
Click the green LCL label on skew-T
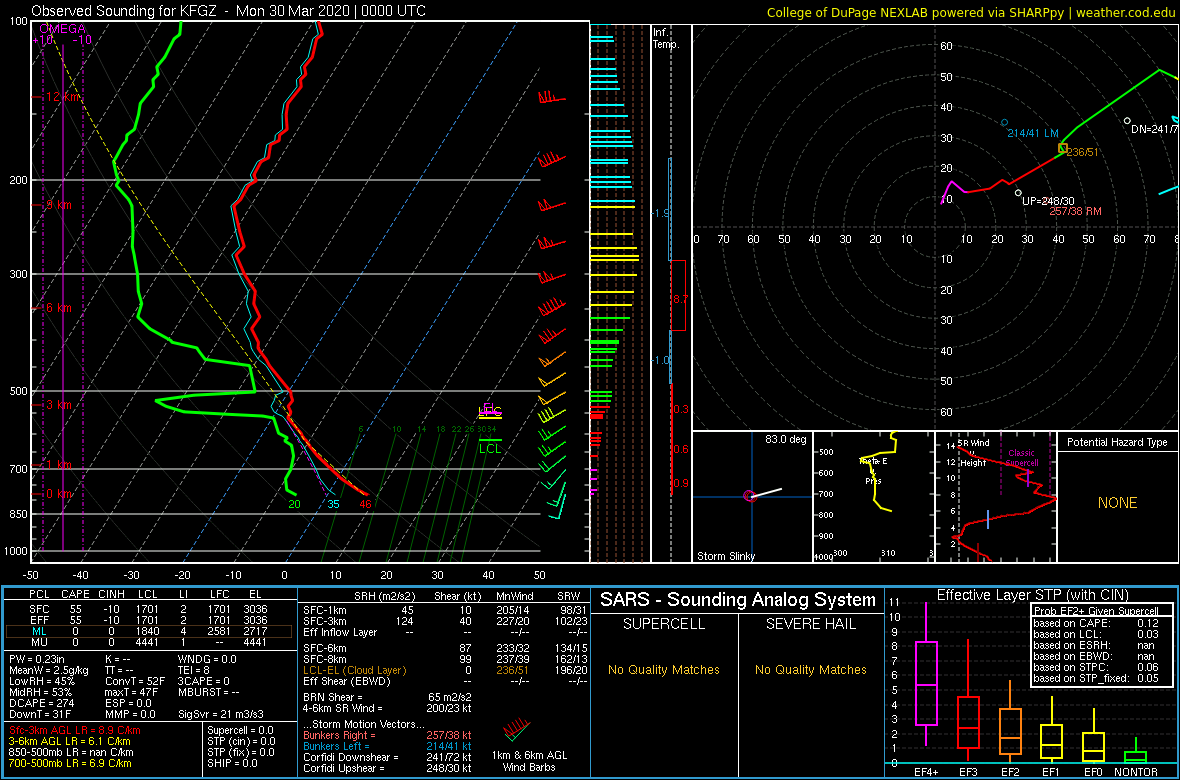[490, 449]
